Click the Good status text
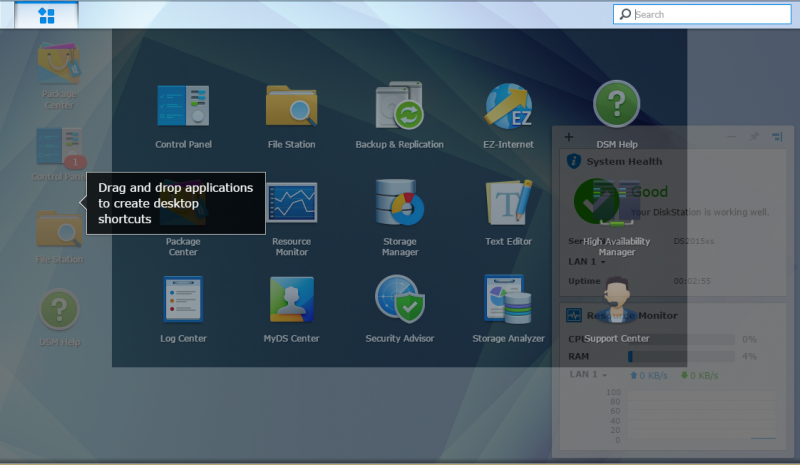Screen dimensions: 800x465 [x=649, y=192]
